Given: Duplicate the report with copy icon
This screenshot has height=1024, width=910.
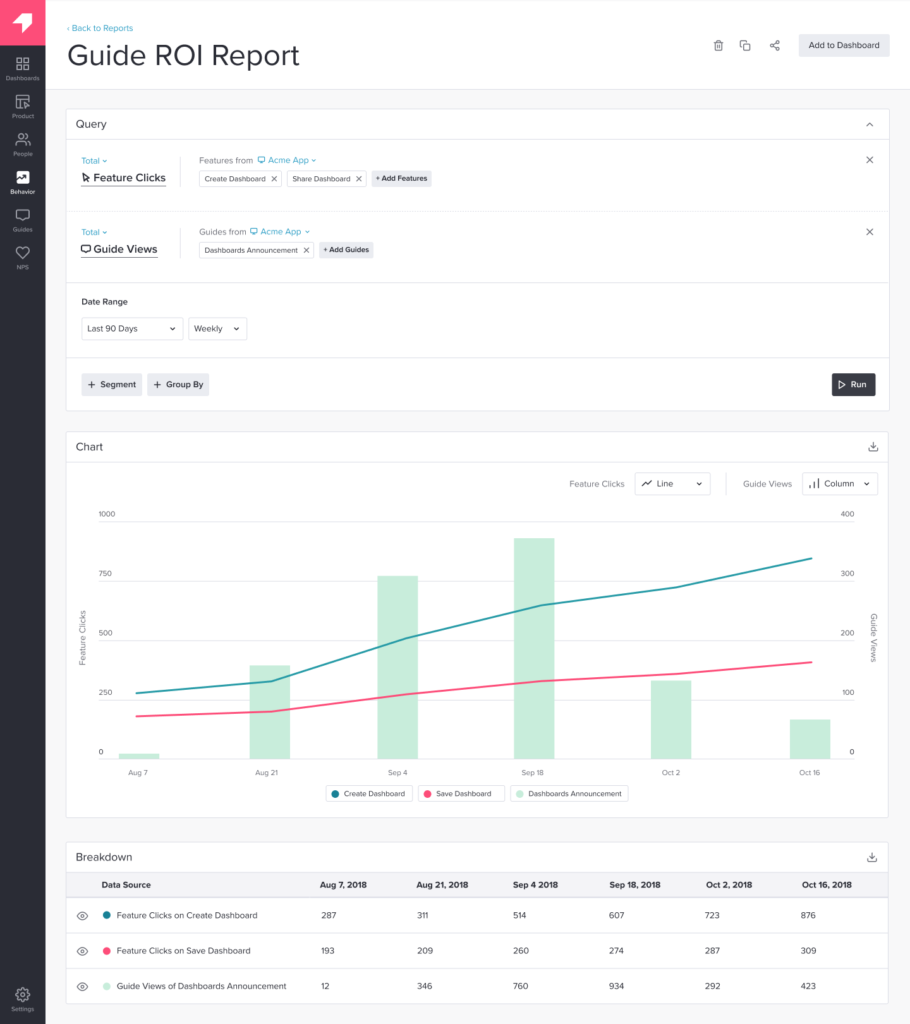Looking at the screenshot, I should coord(745,45).
